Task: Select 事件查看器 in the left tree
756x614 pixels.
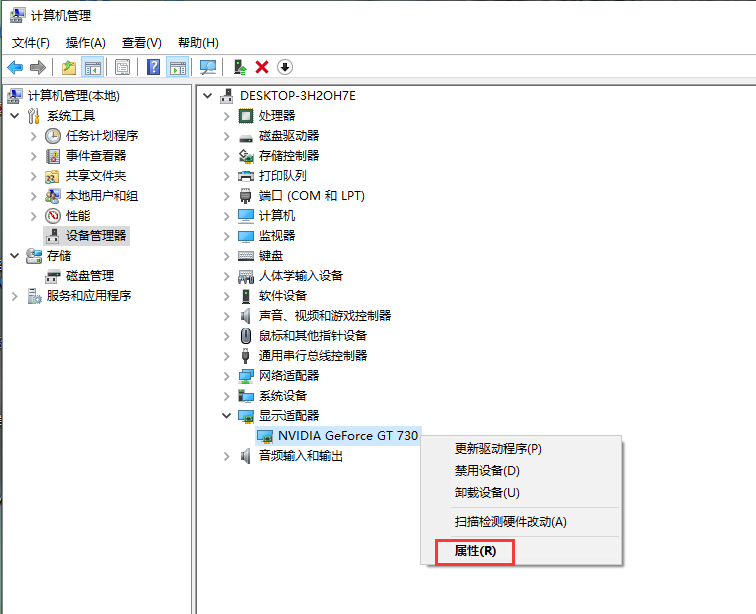Action: (95, 155)
